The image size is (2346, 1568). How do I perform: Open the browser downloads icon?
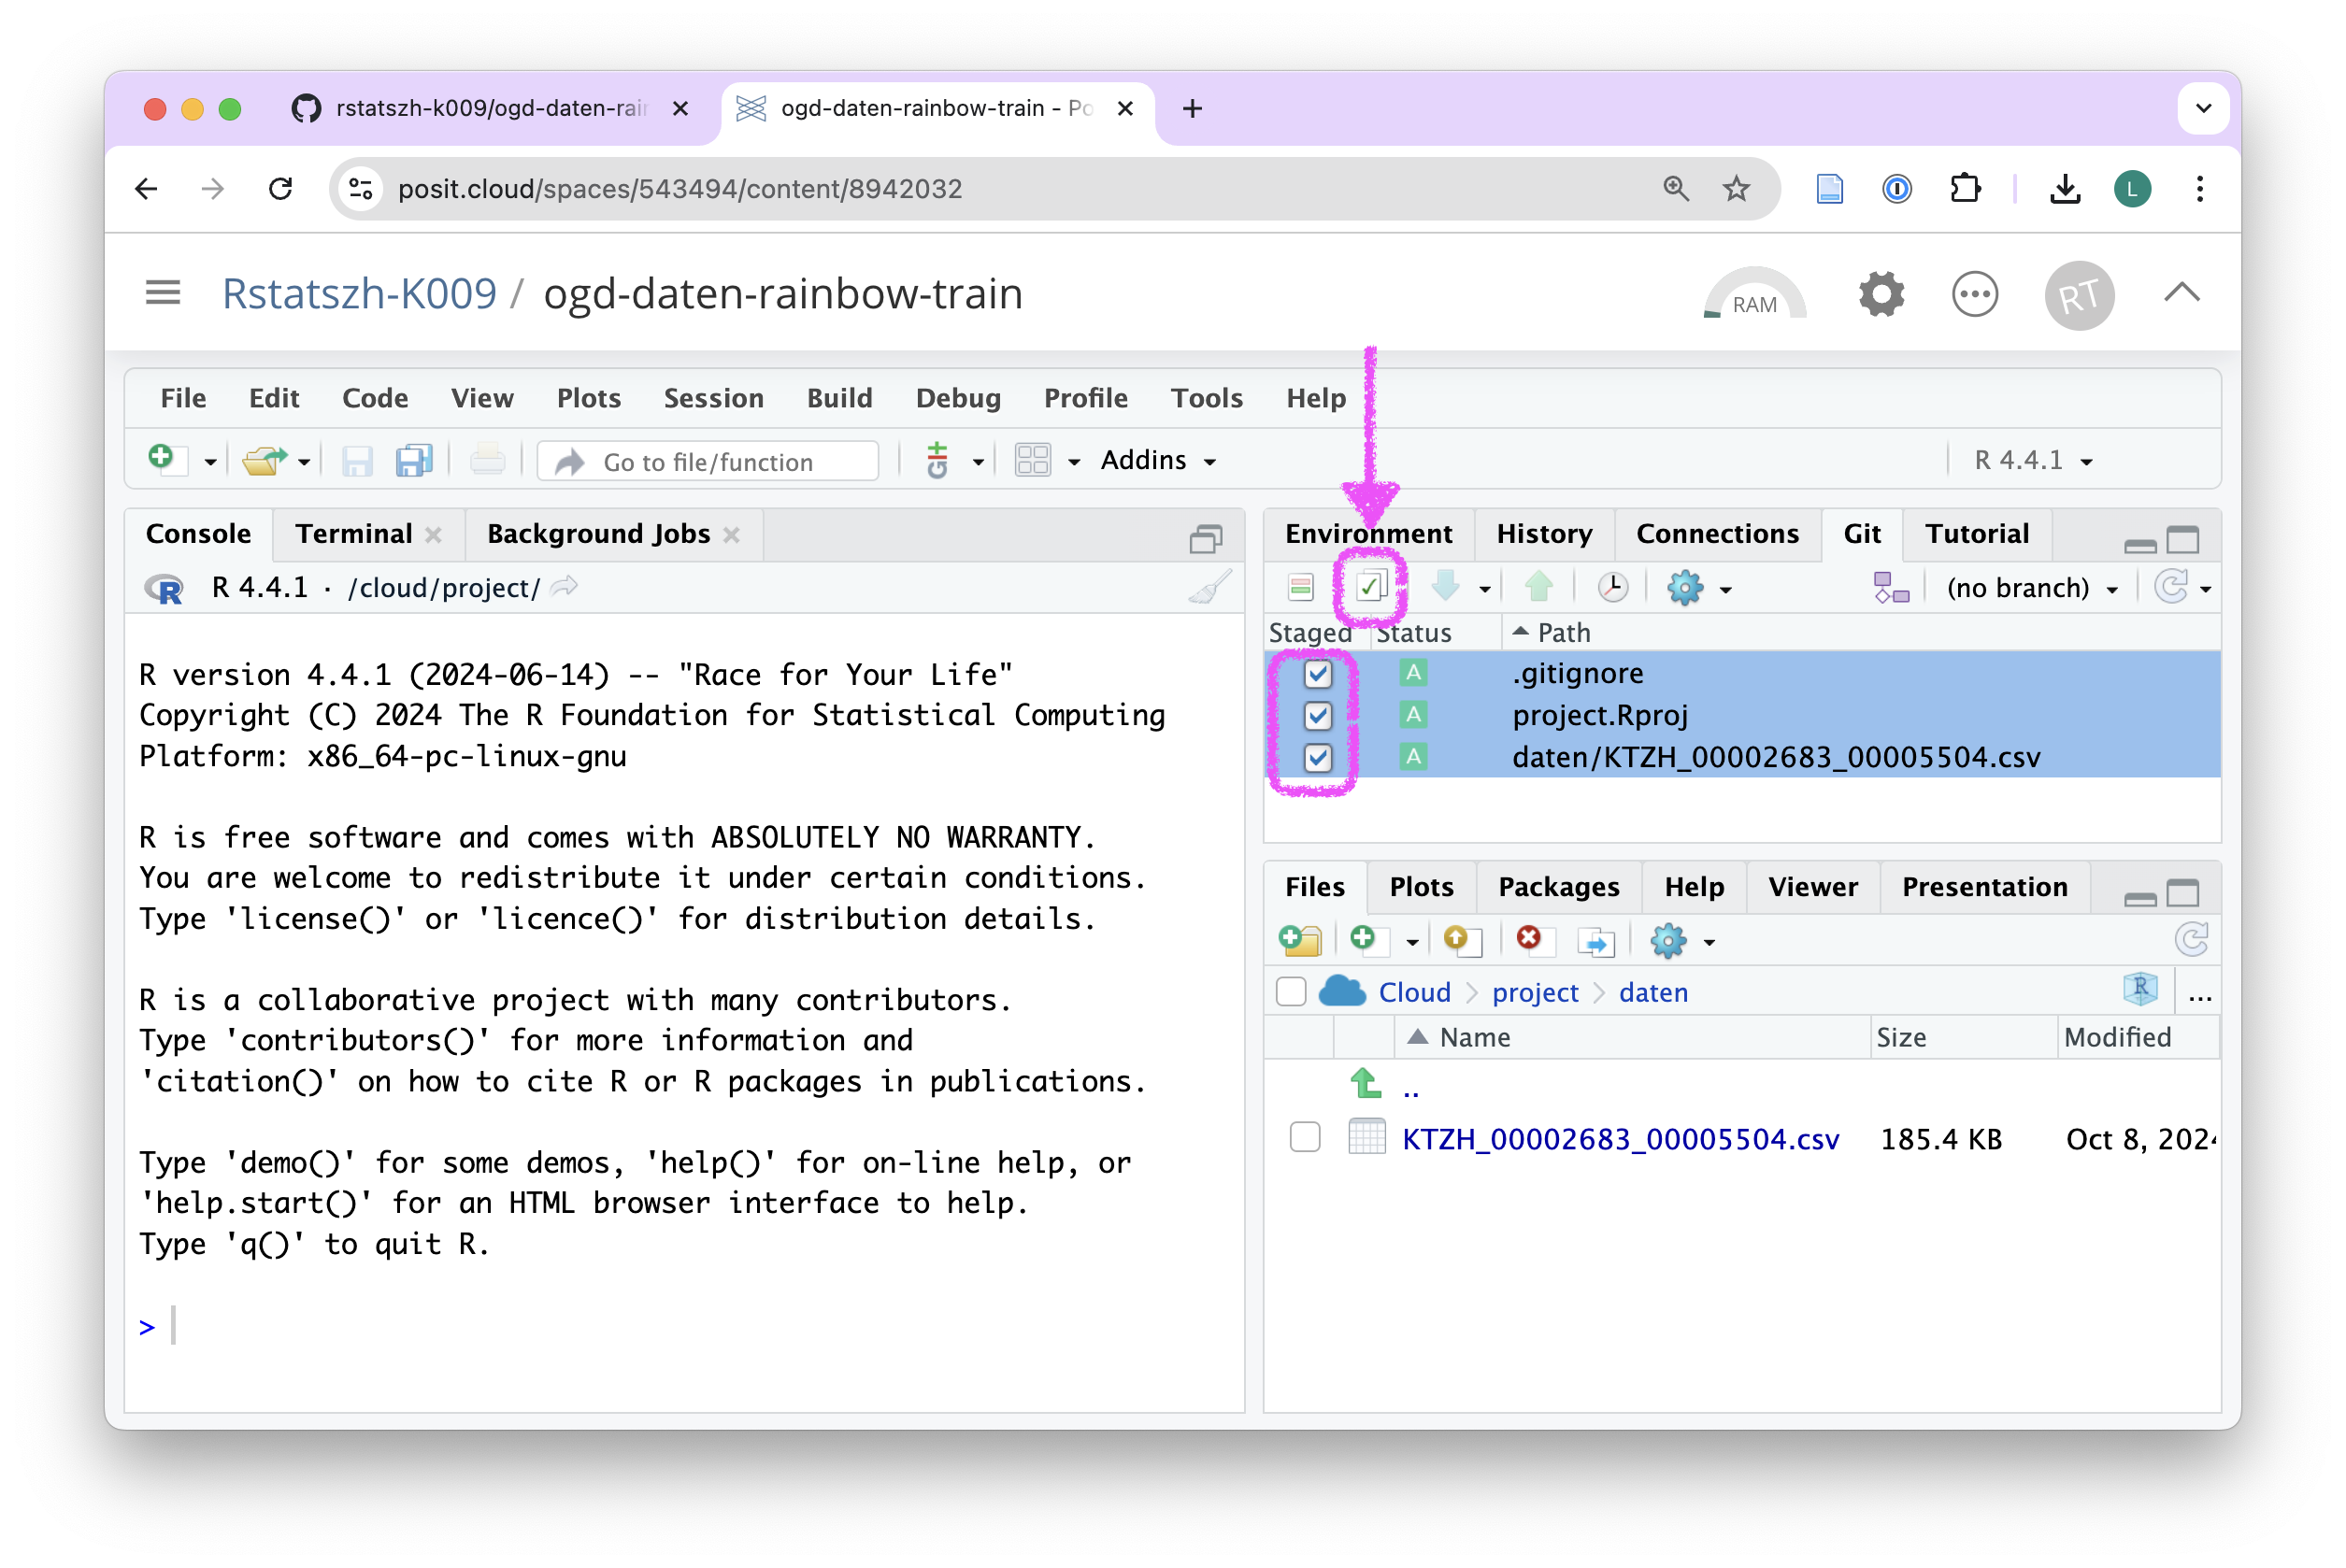click(x=2064, y=189)
